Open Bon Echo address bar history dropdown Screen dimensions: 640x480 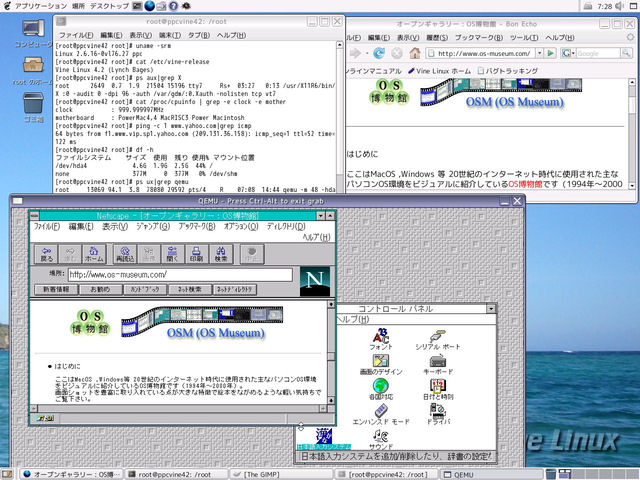tap(540, 53)
